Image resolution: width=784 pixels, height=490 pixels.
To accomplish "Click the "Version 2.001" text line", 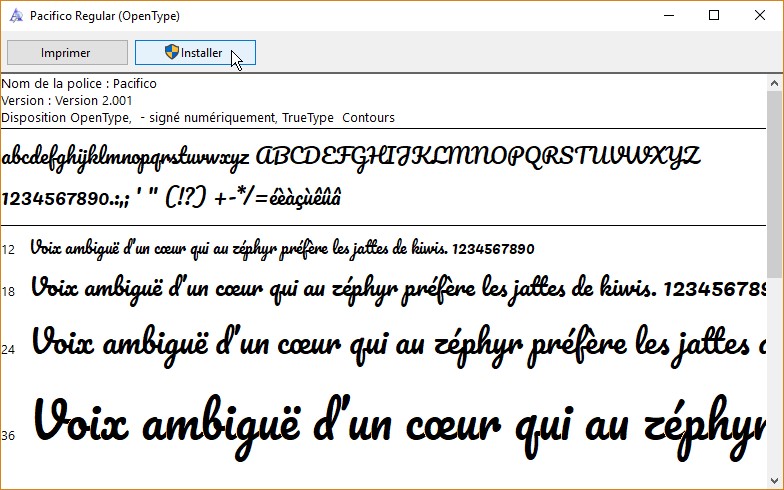I will tap(67, 101).
